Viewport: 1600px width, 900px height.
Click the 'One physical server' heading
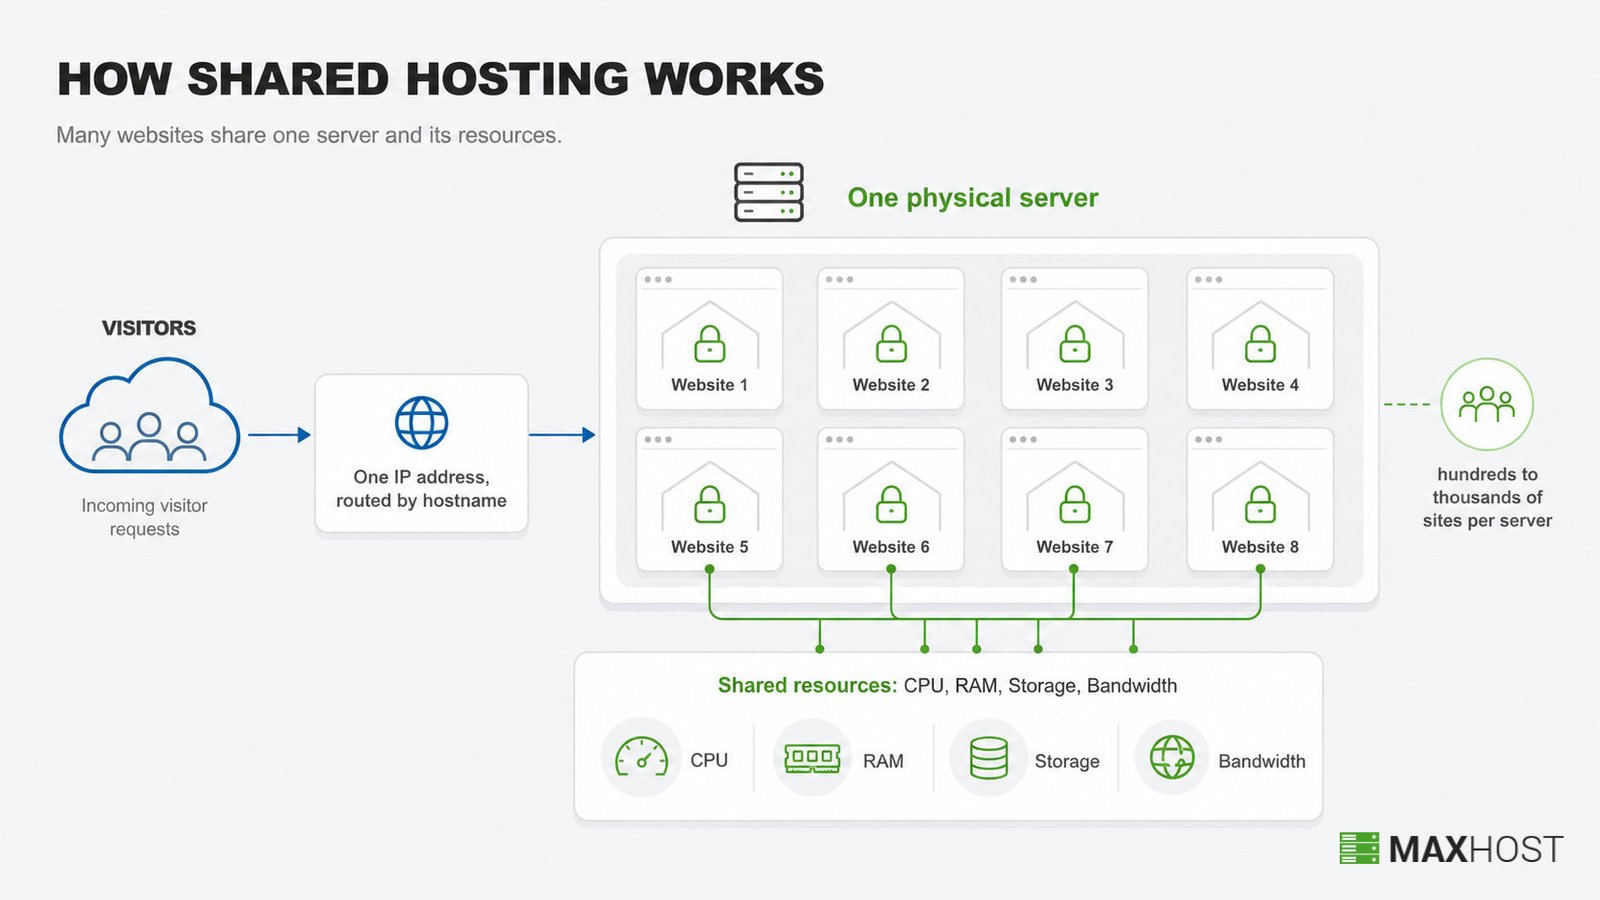point(973,198)
